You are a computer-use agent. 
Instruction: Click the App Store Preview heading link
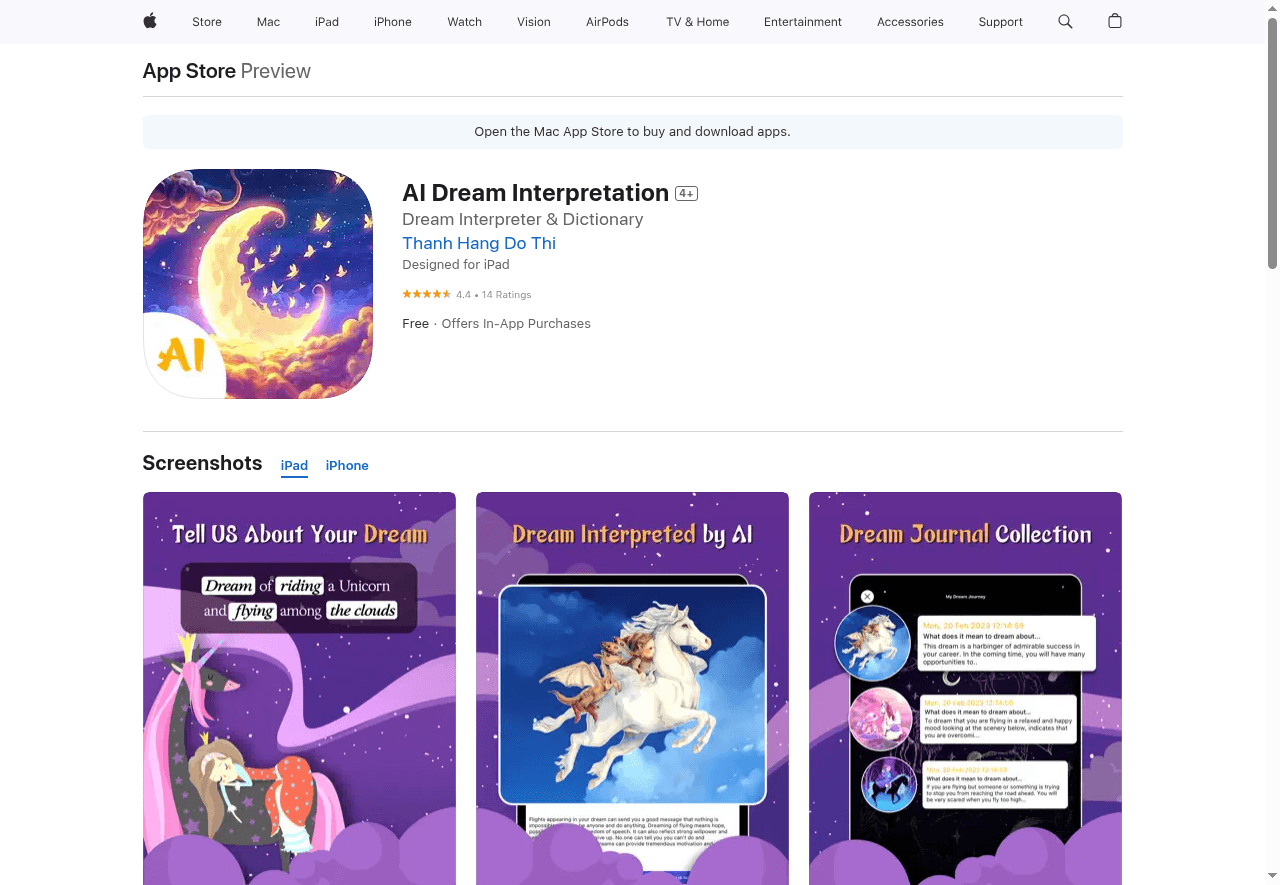click(x=189, y=71)
